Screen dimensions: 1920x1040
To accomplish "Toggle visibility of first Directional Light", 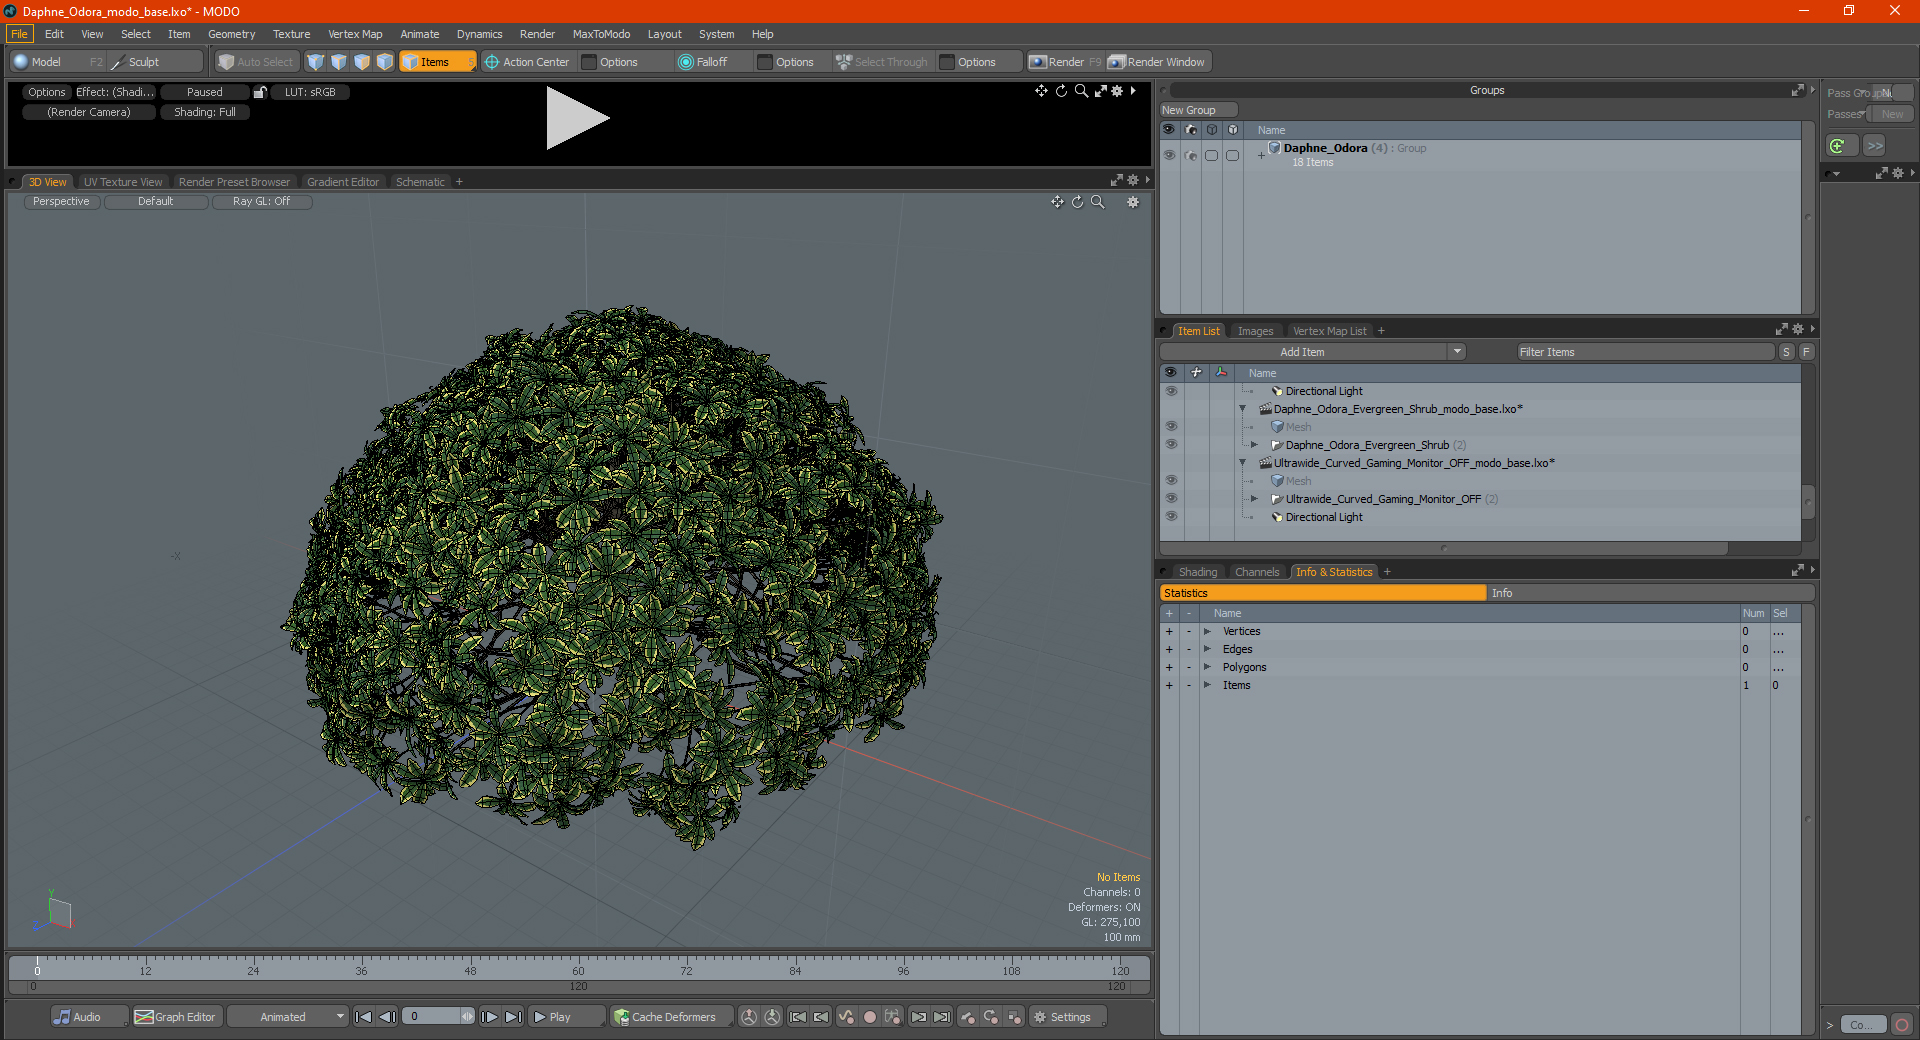I will click(1171, 391).
